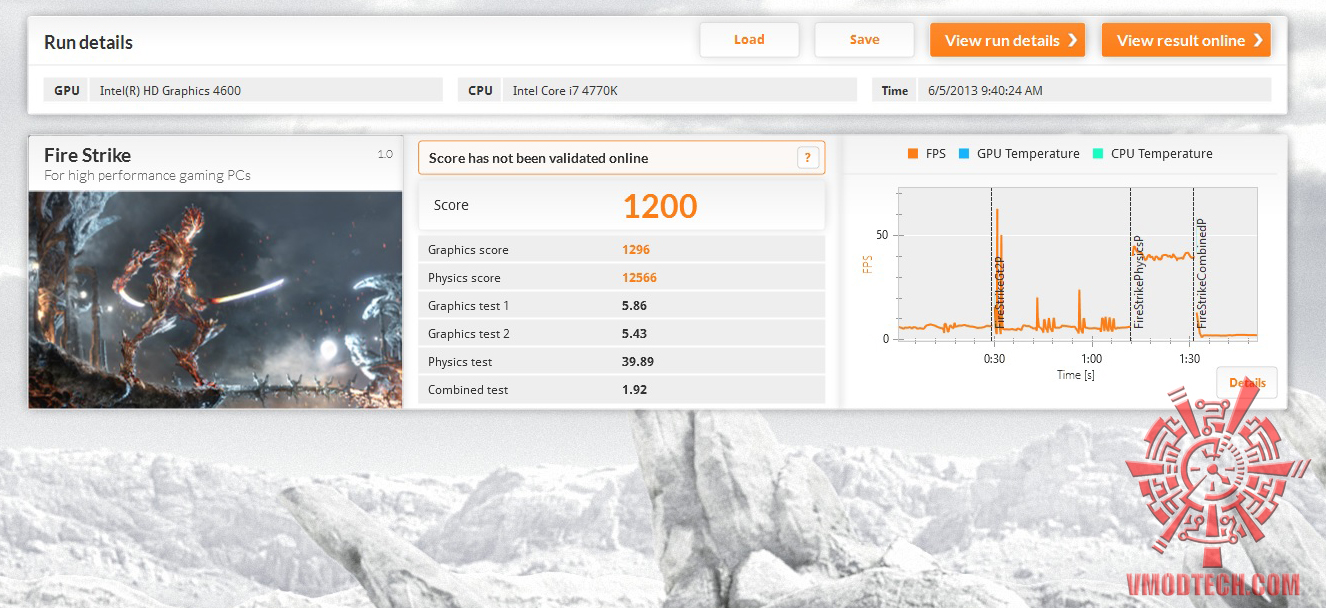Select the Time value 6/5/2013 9:40:24 AM
Viewport: 1326px width, 608px height.
point(1094,90)
